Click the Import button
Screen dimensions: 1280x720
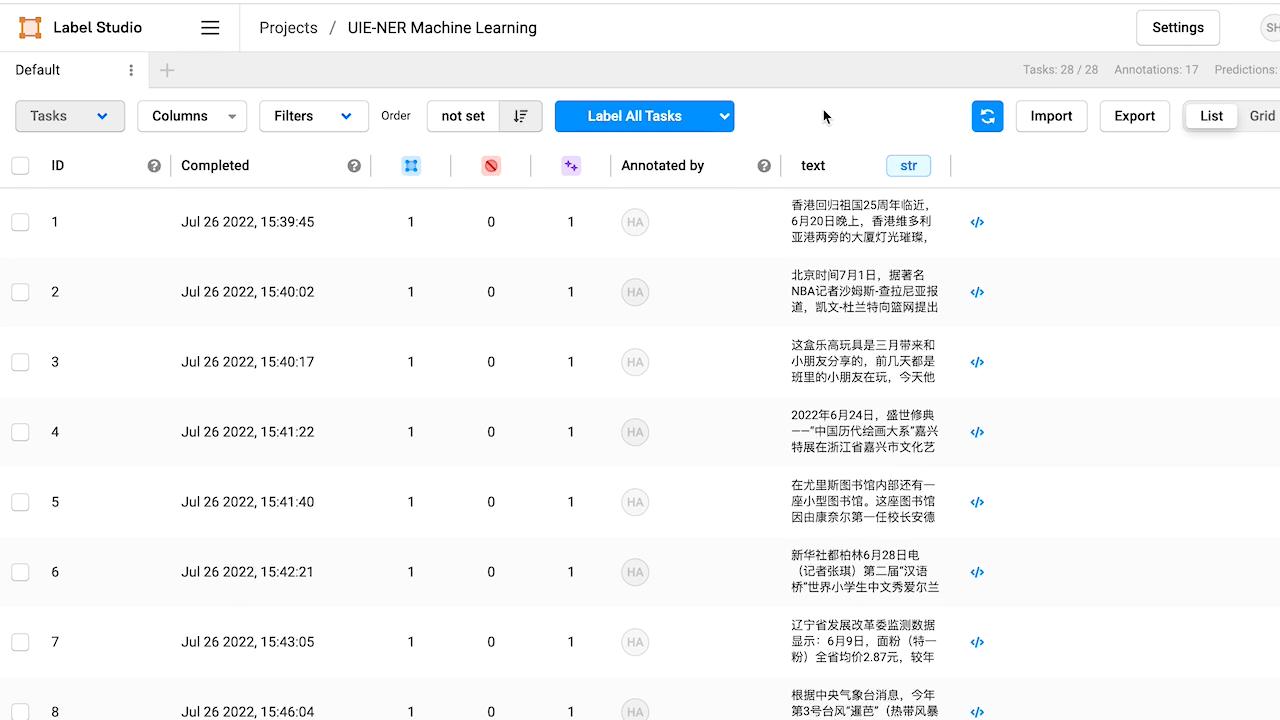[x=1051, y=116]
